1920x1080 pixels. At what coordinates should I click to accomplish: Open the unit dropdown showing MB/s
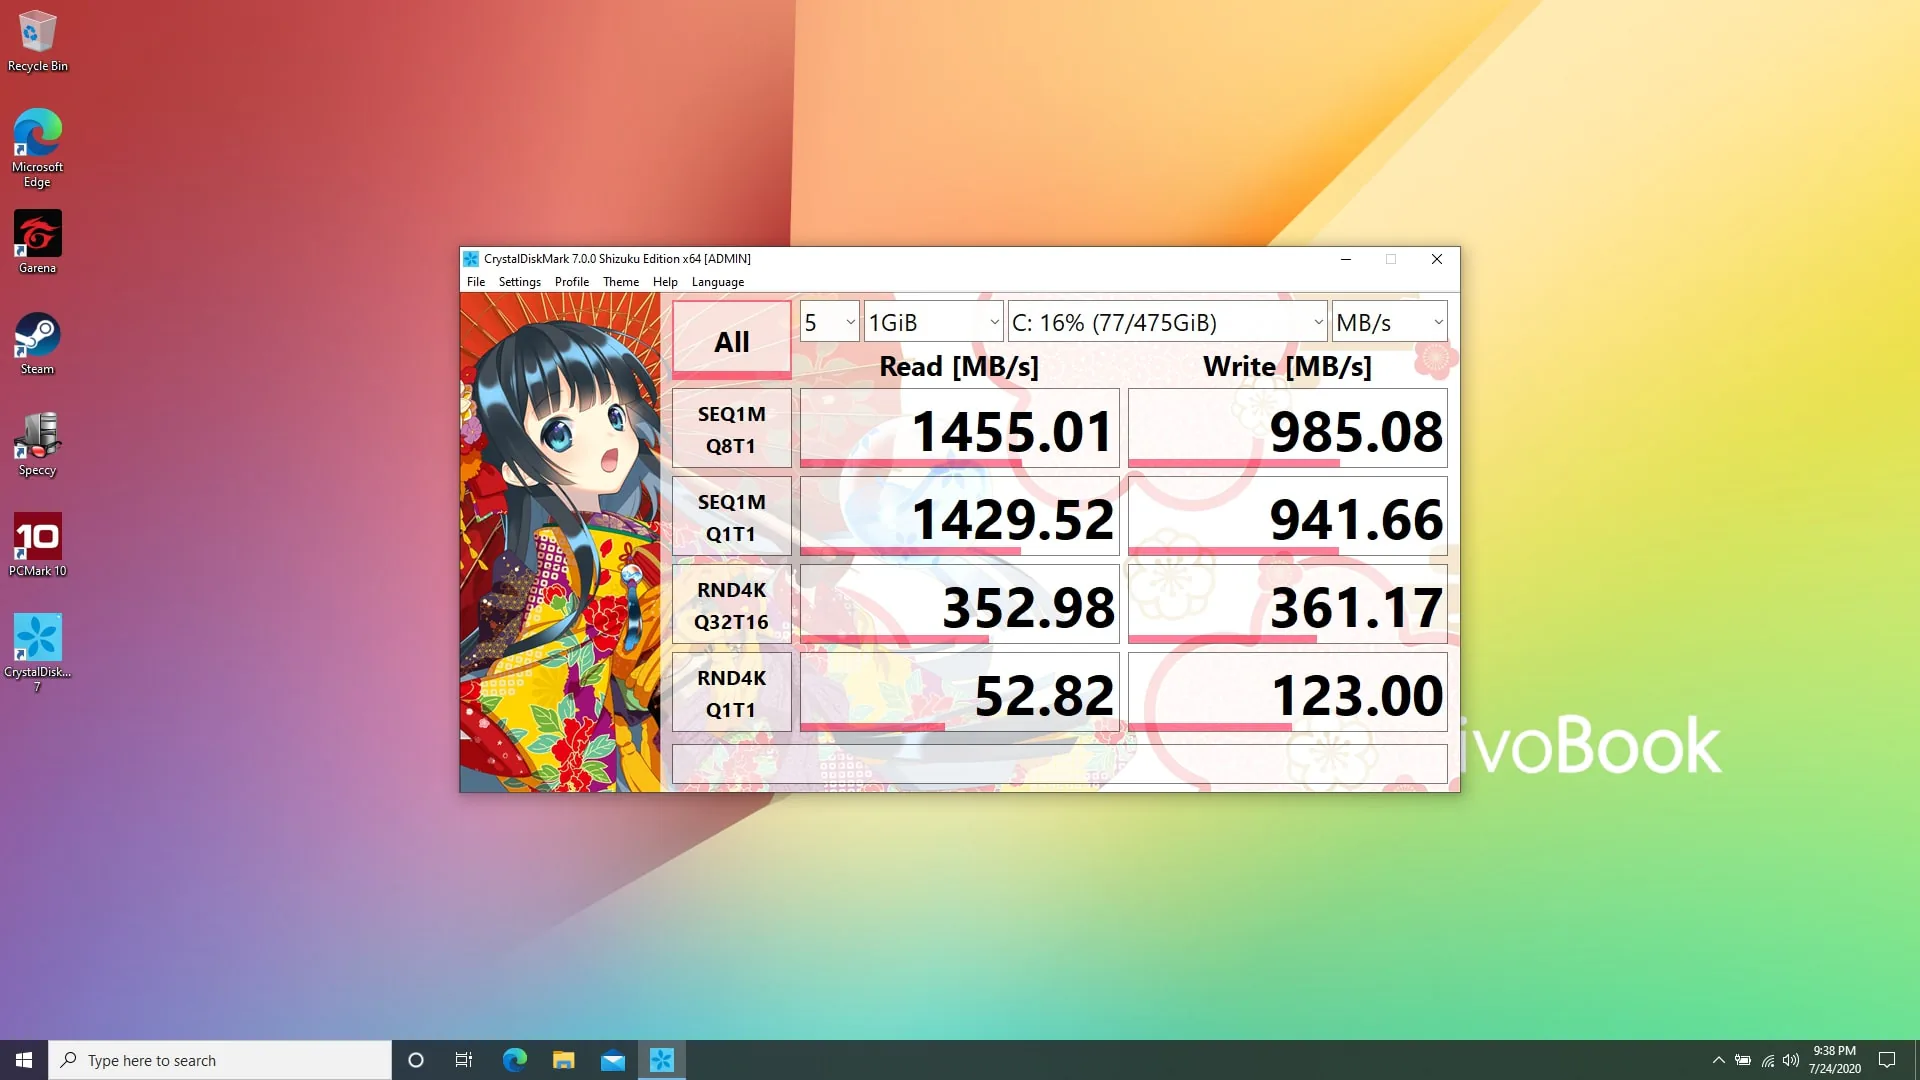coord(1389,322)
